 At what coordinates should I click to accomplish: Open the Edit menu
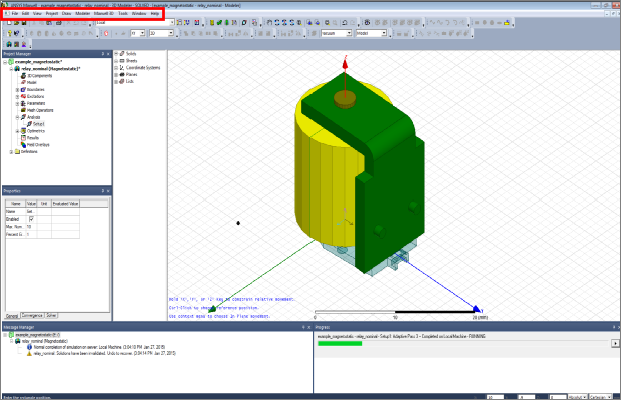(x=25, y=13)
